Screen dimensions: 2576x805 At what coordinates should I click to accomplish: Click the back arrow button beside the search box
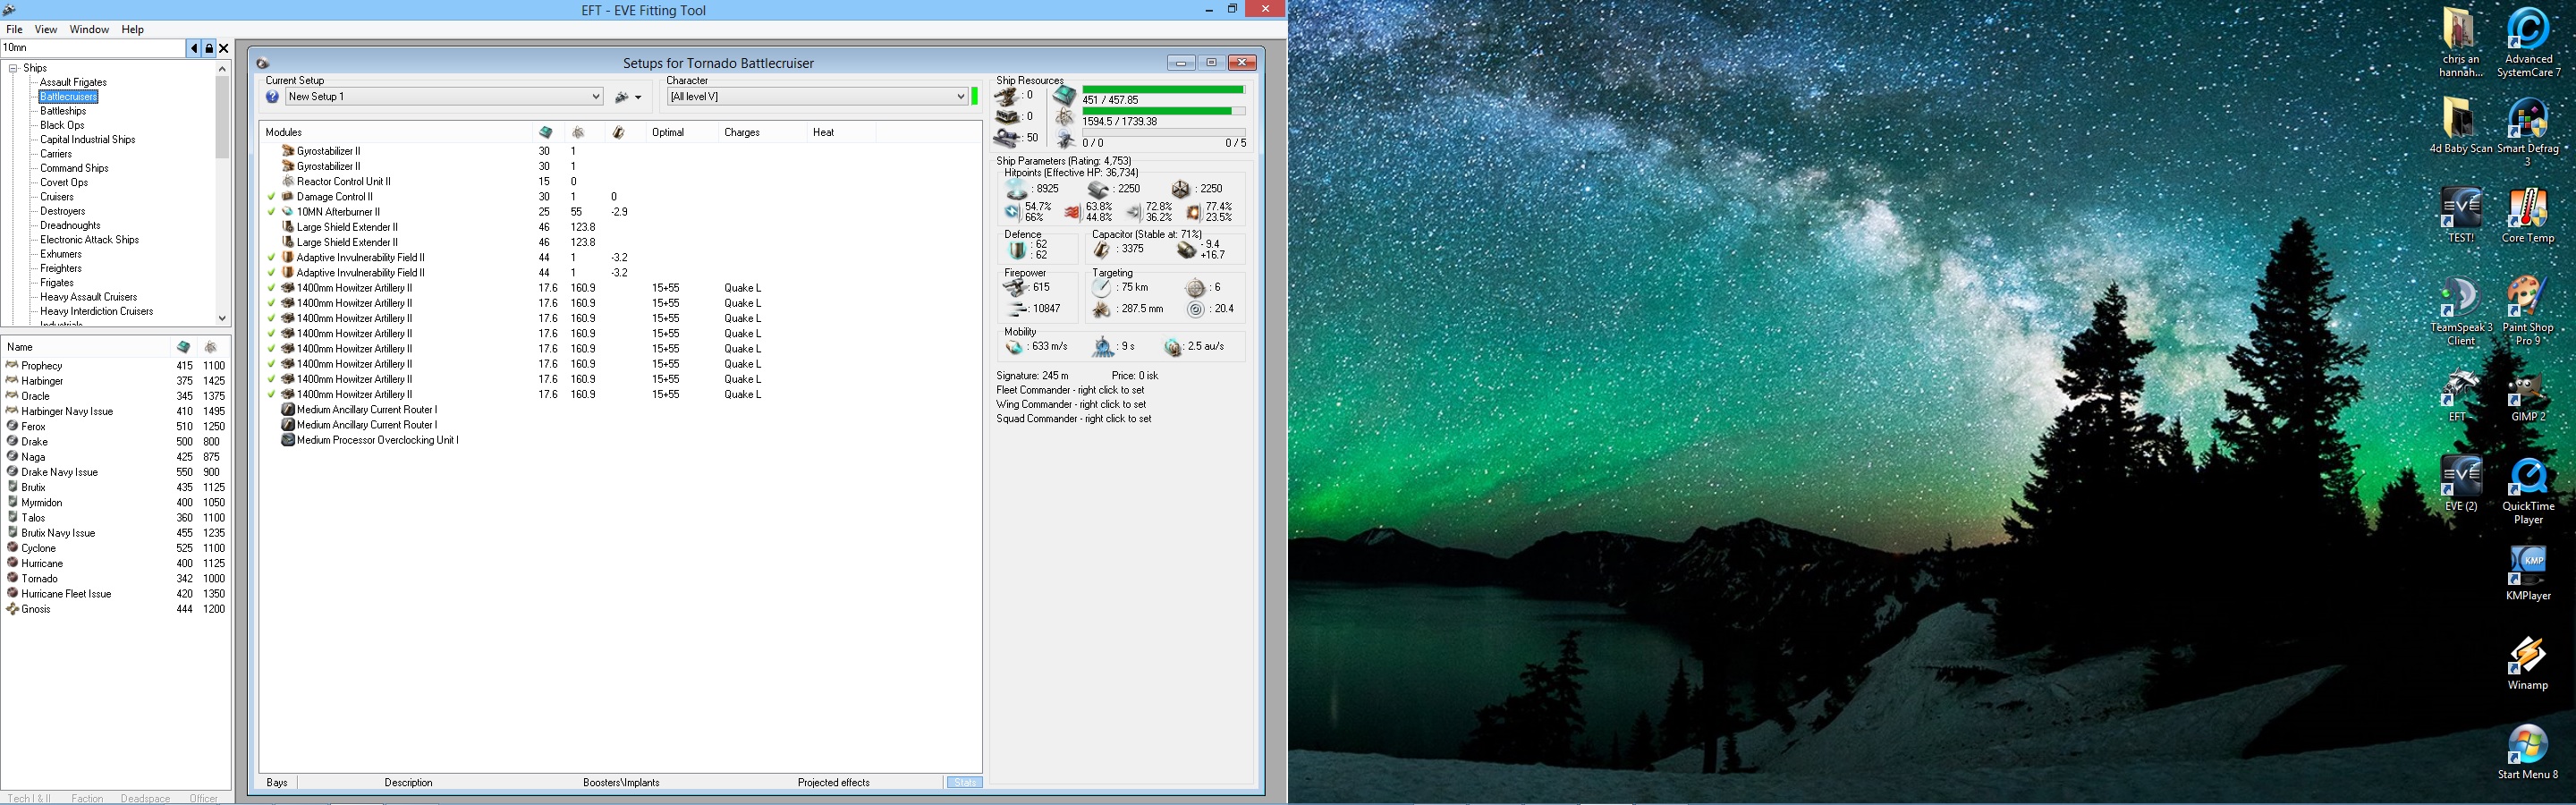(194, 48)
